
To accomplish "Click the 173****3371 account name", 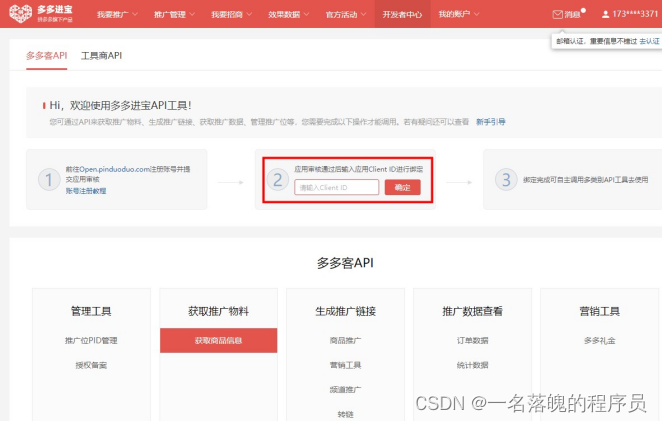I will [635, 14].
